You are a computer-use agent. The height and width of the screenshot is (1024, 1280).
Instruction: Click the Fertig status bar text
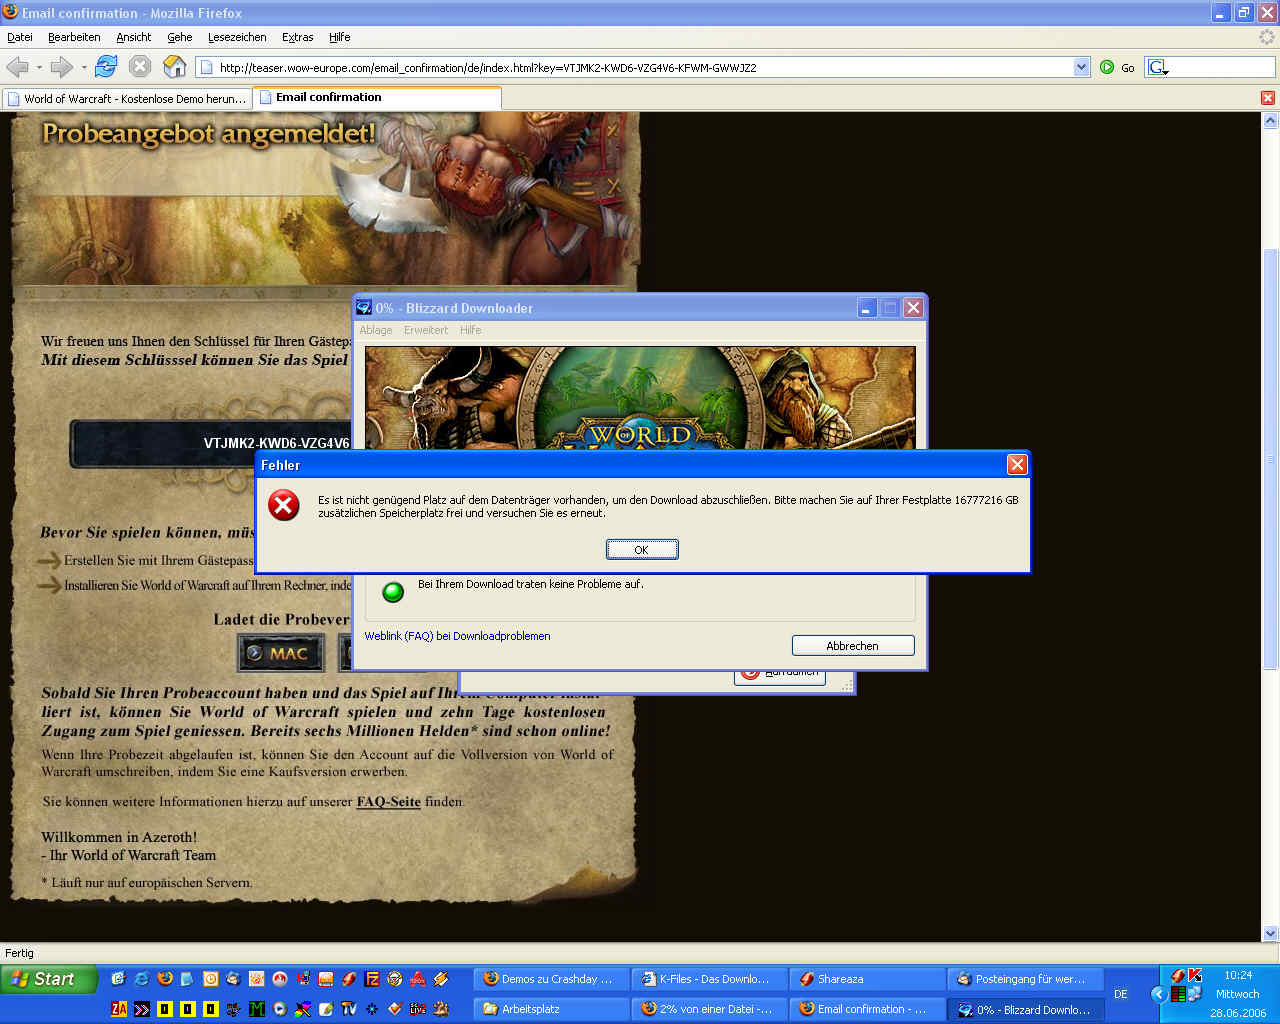(19, 953)
